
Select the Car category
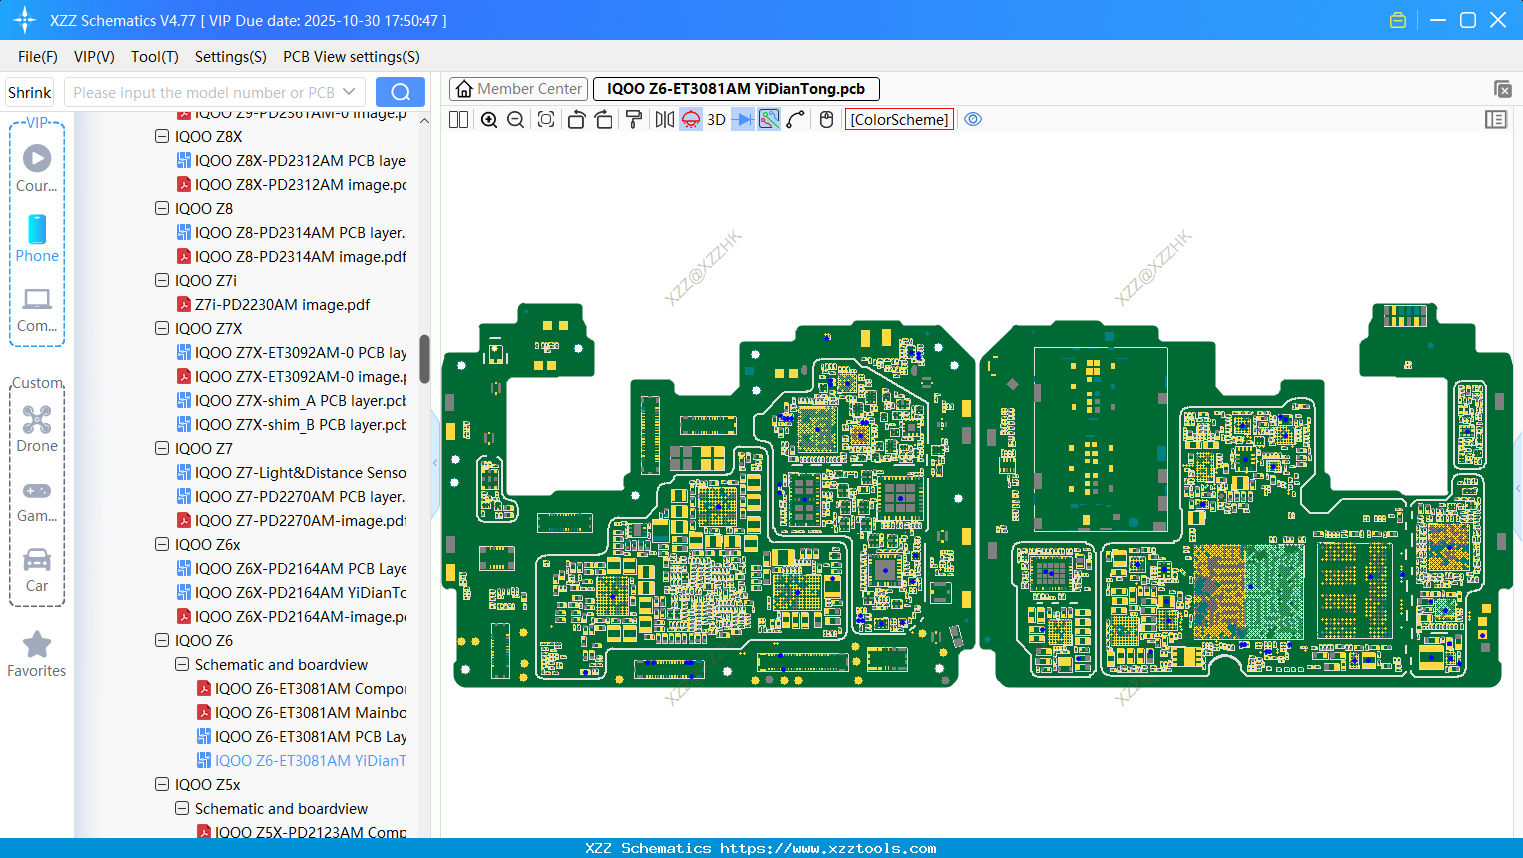pyautogui.click(x=37, y=570)
